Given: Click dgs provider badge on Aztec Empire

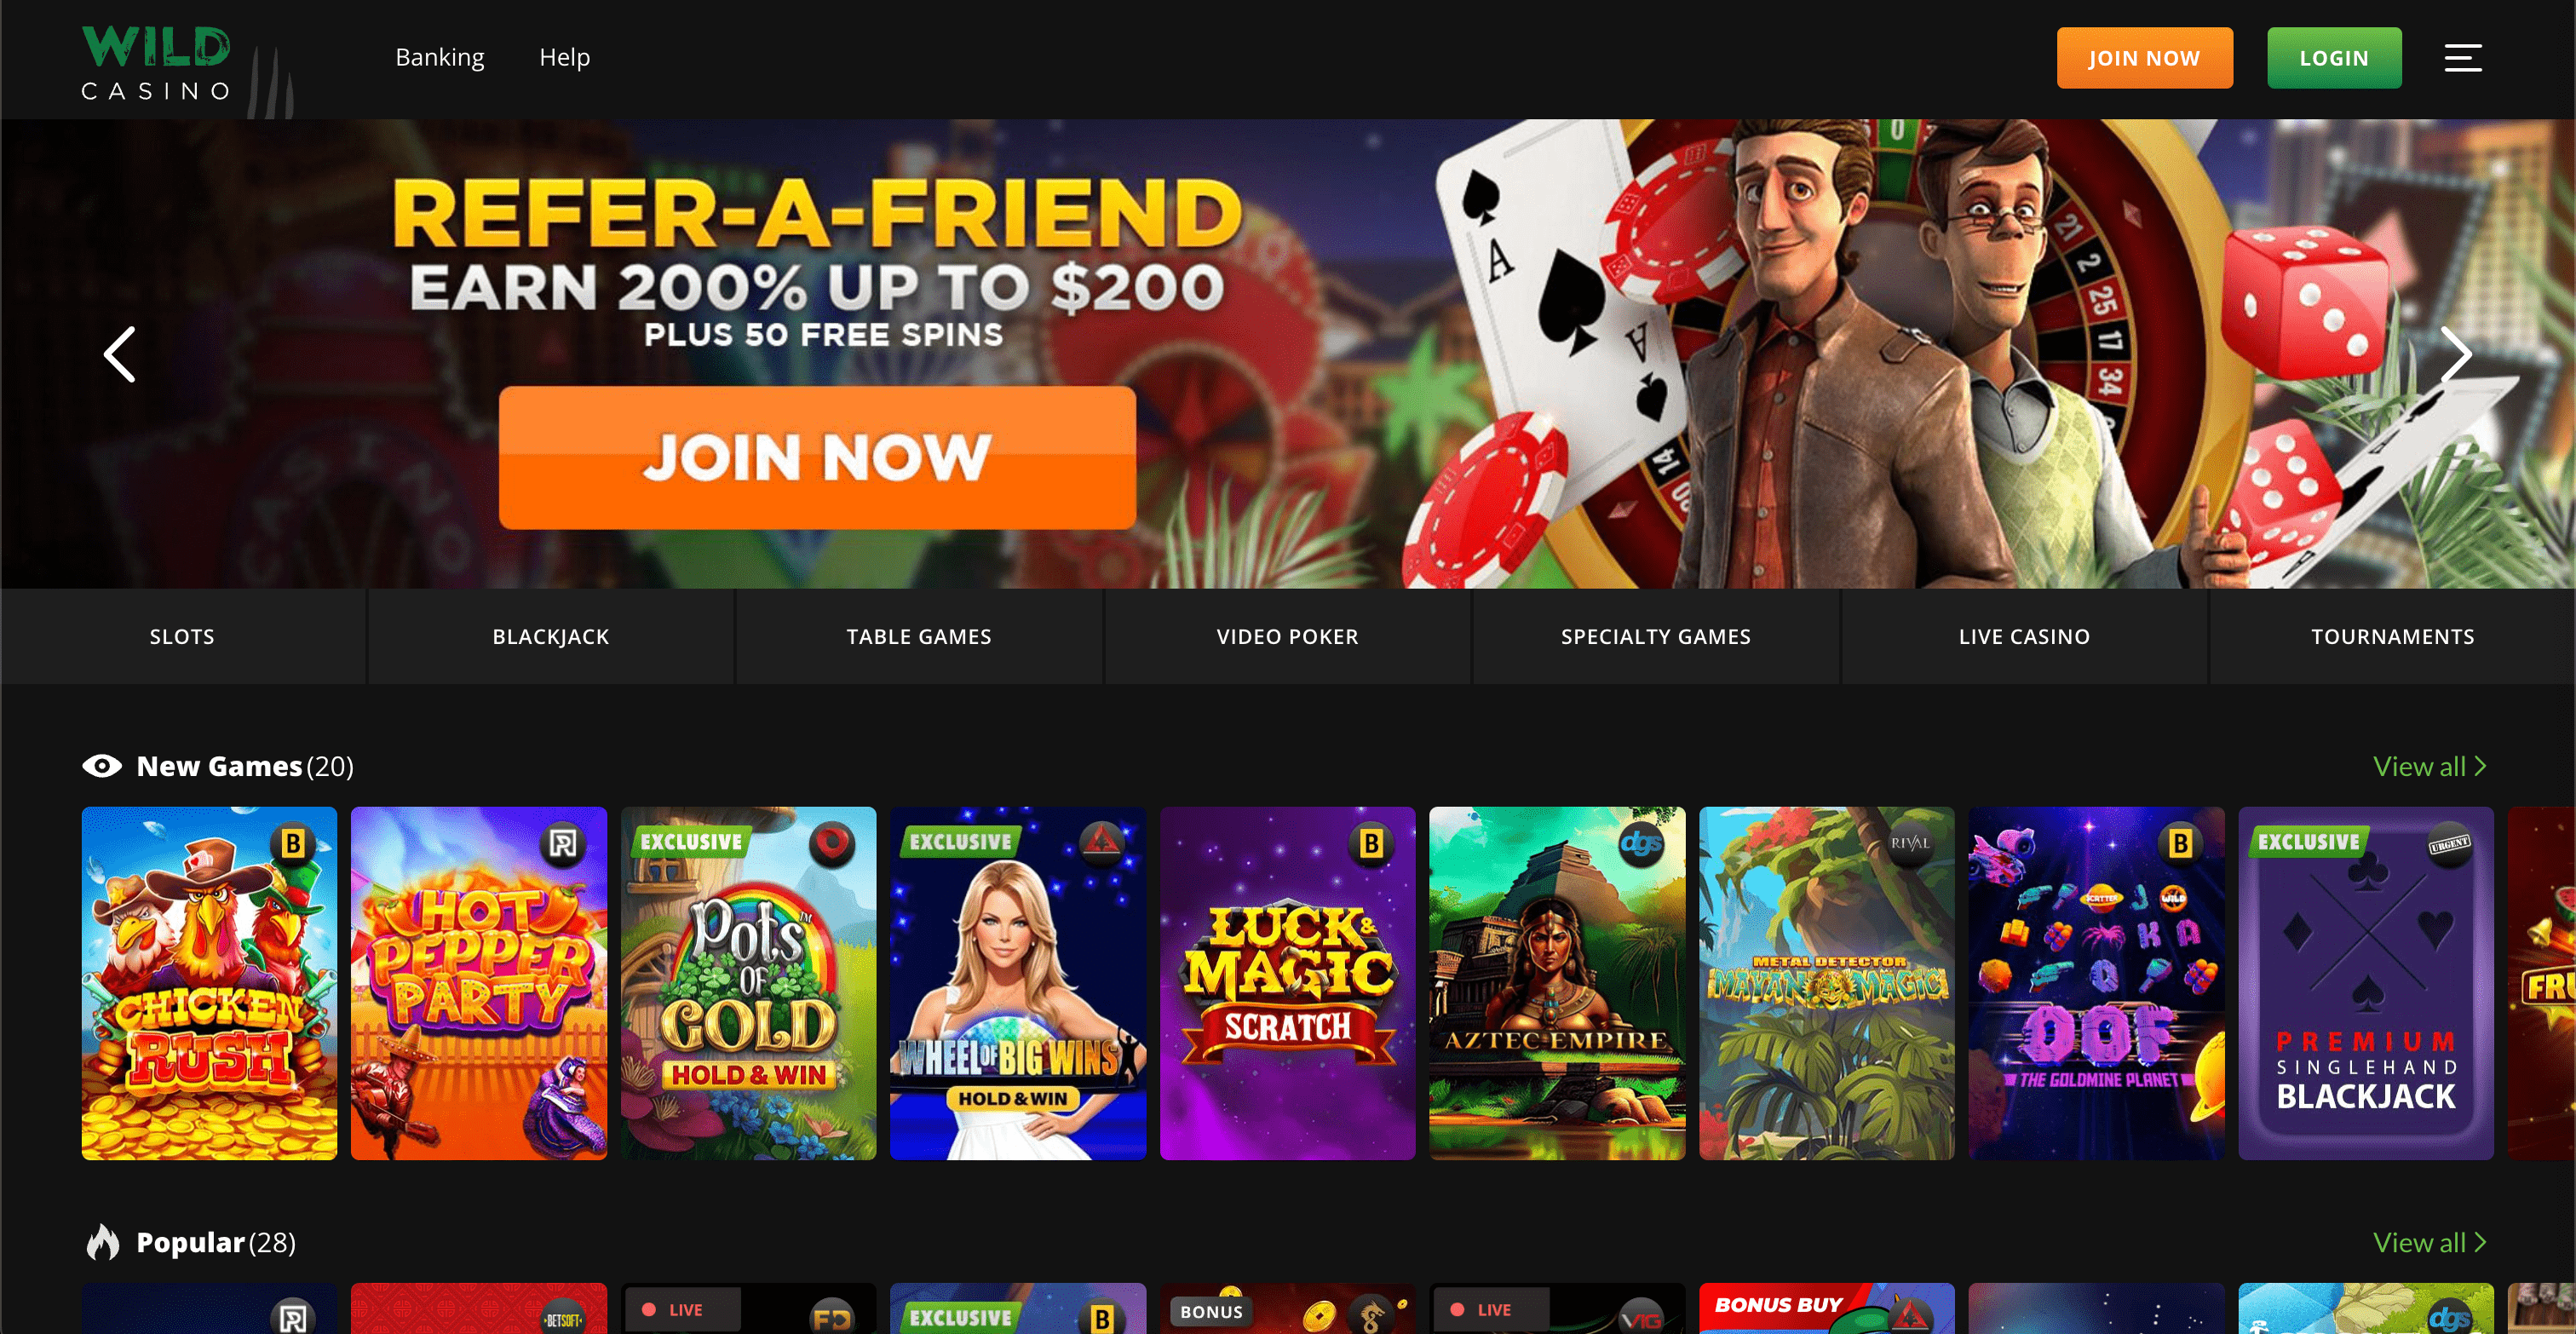Looking at the screenshot, I should click(1640, 844).
